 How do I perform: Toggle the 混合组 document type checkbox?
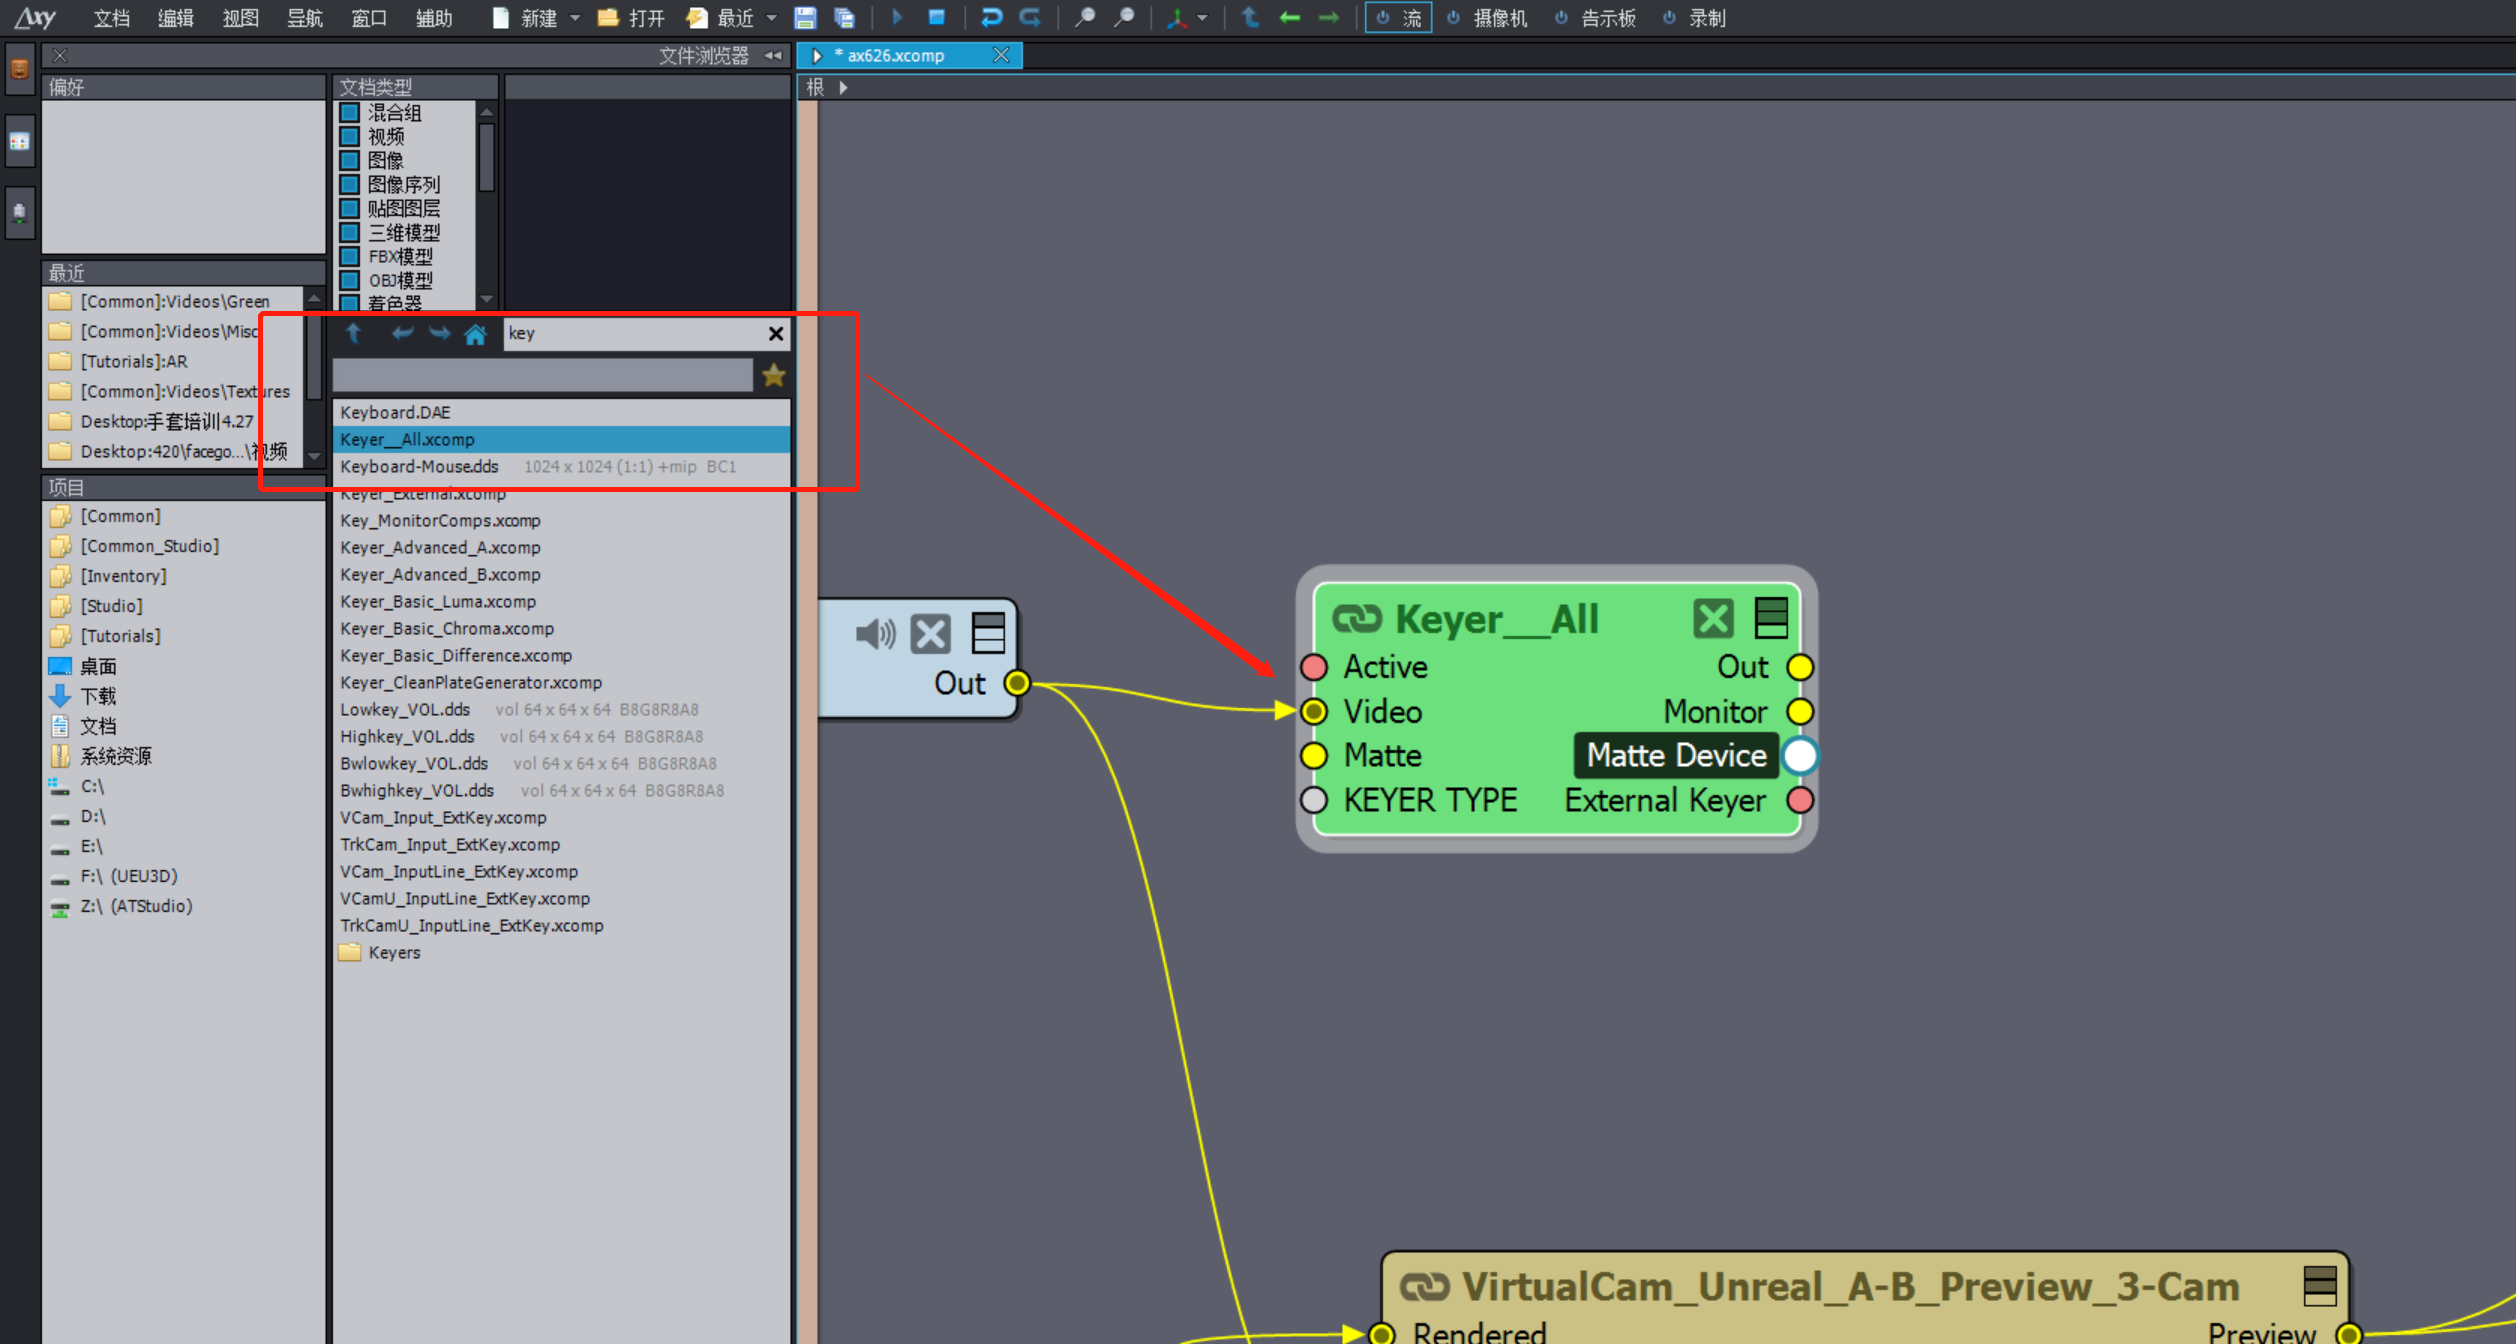(x=350, y=113)
